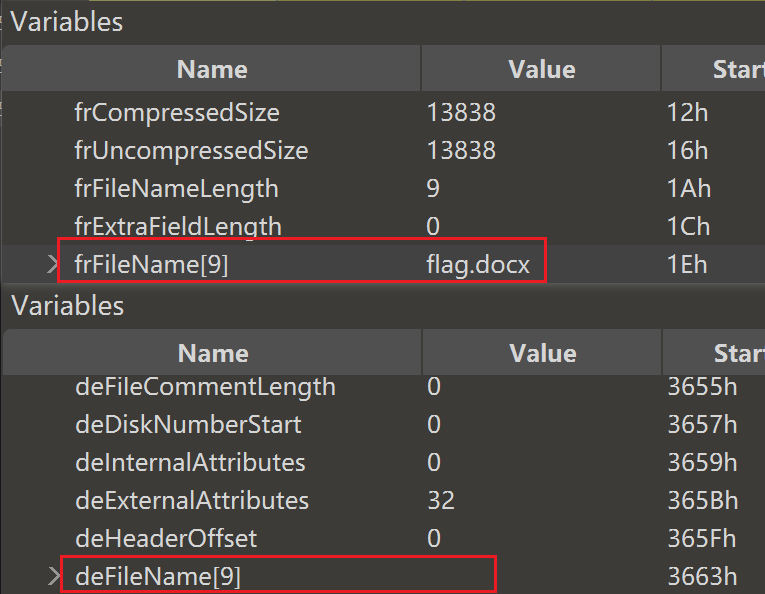This screenshot has width=765, height=594.
Task: Pick the deDiskNumberStart variable name
Action: tap(188, 425)
